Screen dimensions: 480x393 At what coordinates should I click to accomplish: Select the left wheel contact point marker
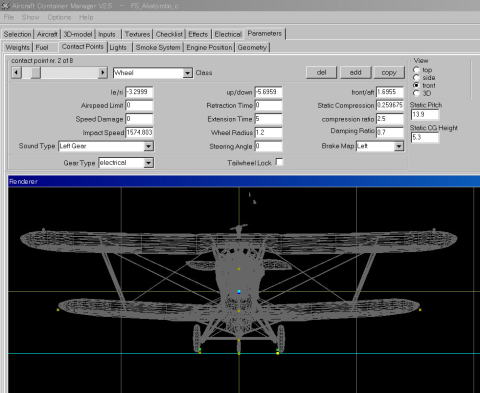[x=200, y=352]
